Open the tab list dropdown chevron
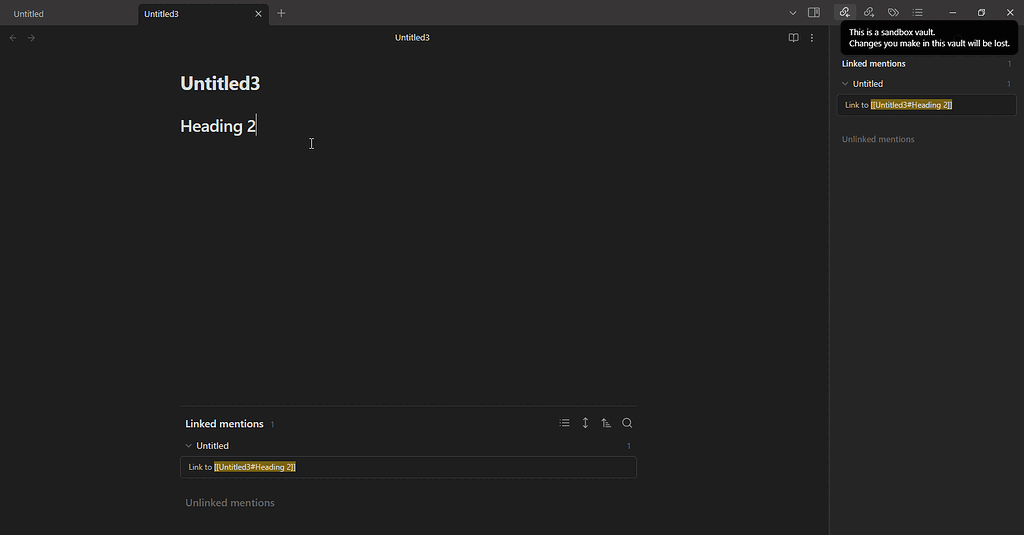This screenshot has height=535, width=1024. 793,13
